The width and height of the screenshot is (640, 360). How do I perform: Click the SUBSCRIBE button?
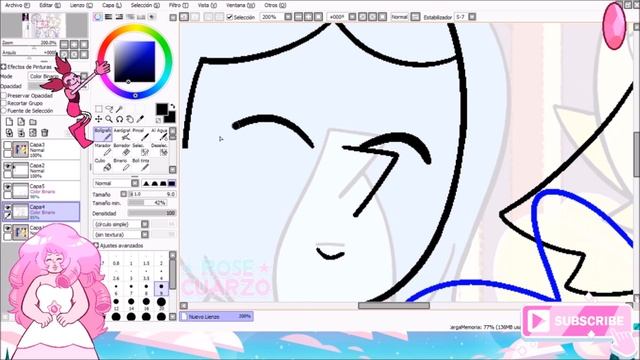(x=576, y=321)
